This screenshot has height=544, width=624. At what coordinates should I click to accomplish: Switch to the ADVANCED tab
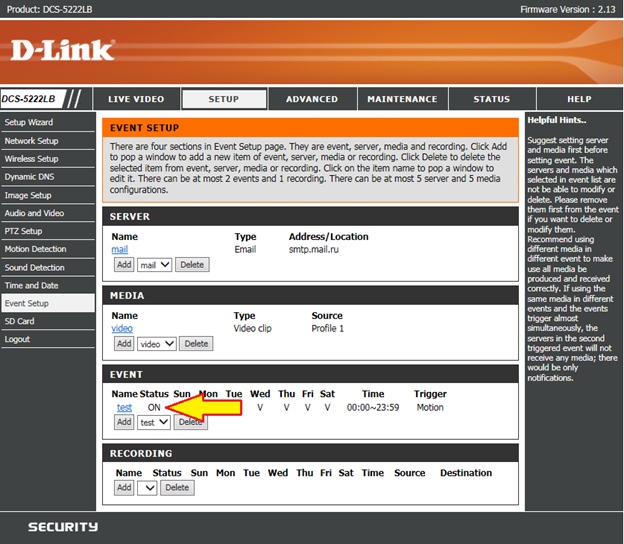312,99
